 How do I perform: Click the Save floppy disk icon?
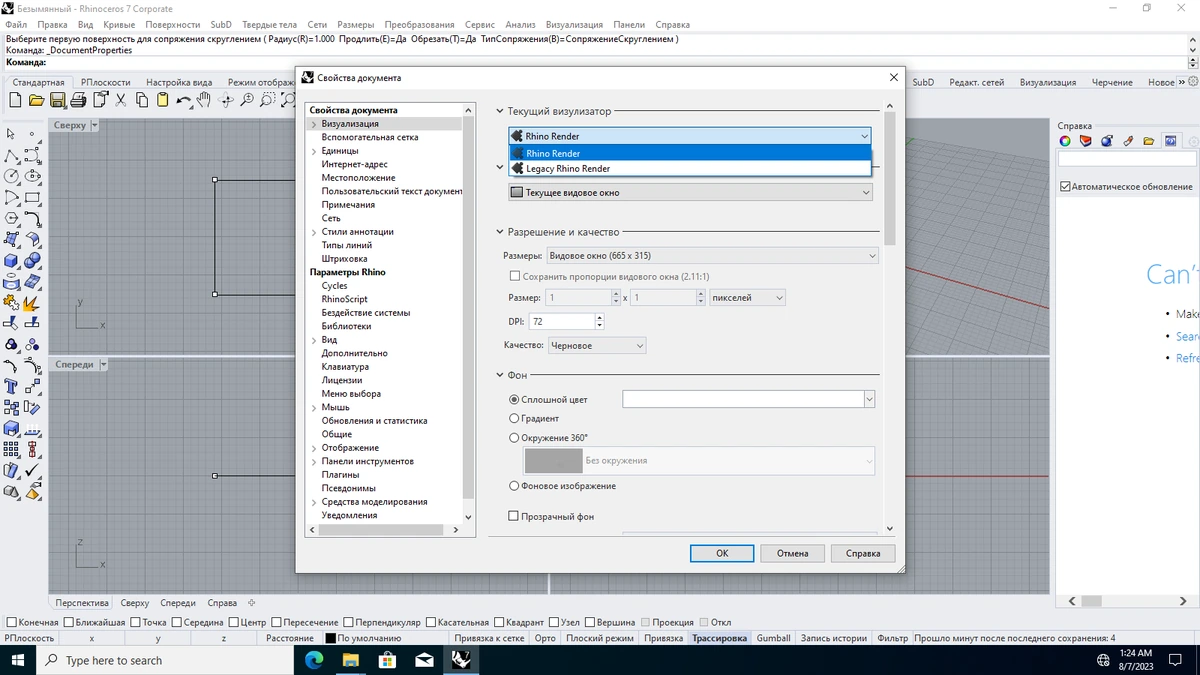click(57, 100)
